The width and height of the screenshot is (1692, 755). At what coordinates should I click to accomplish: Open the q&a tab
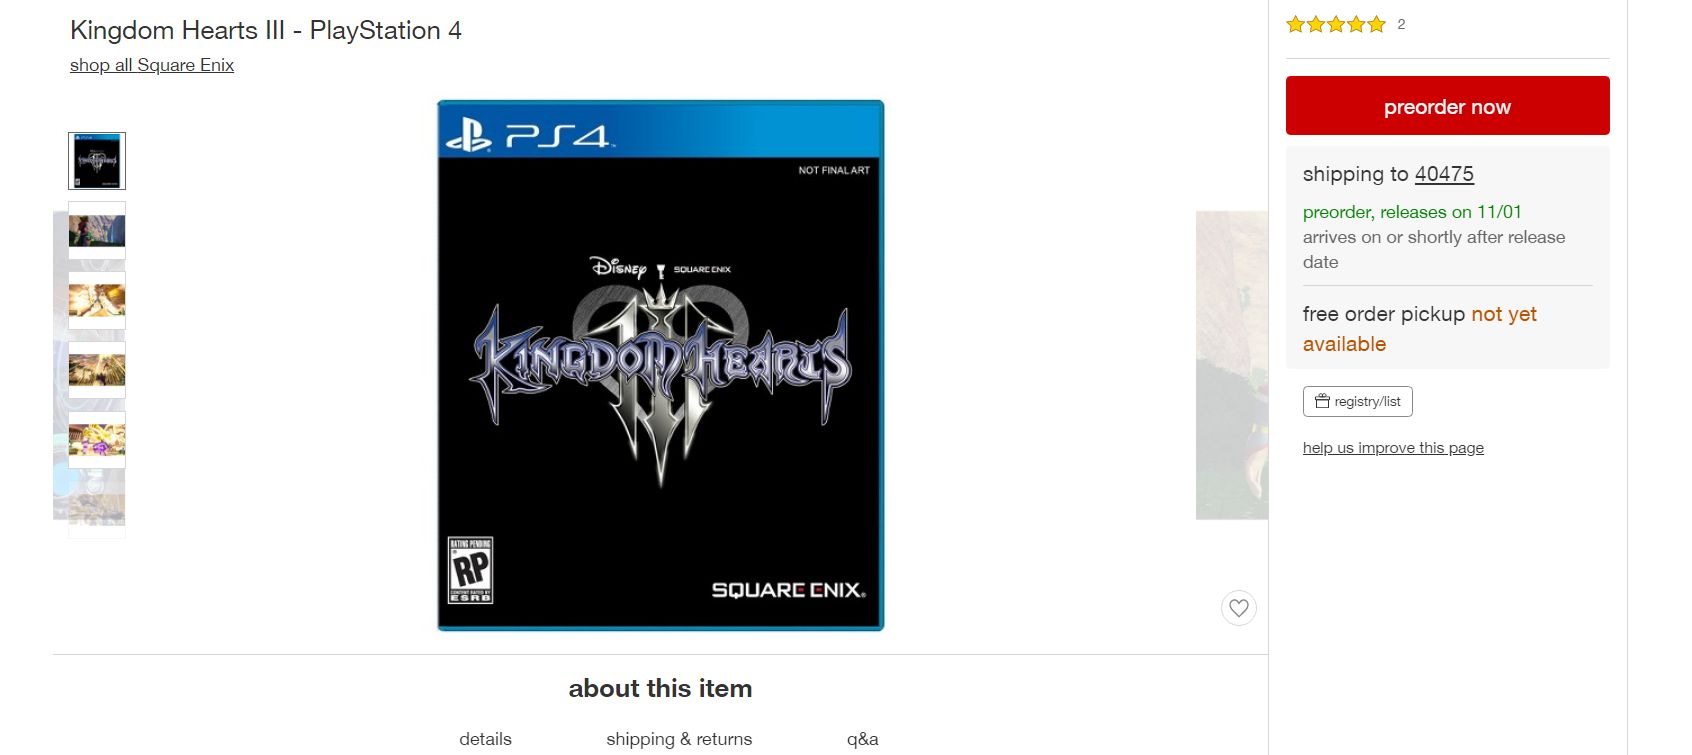[x=862, y=739]
